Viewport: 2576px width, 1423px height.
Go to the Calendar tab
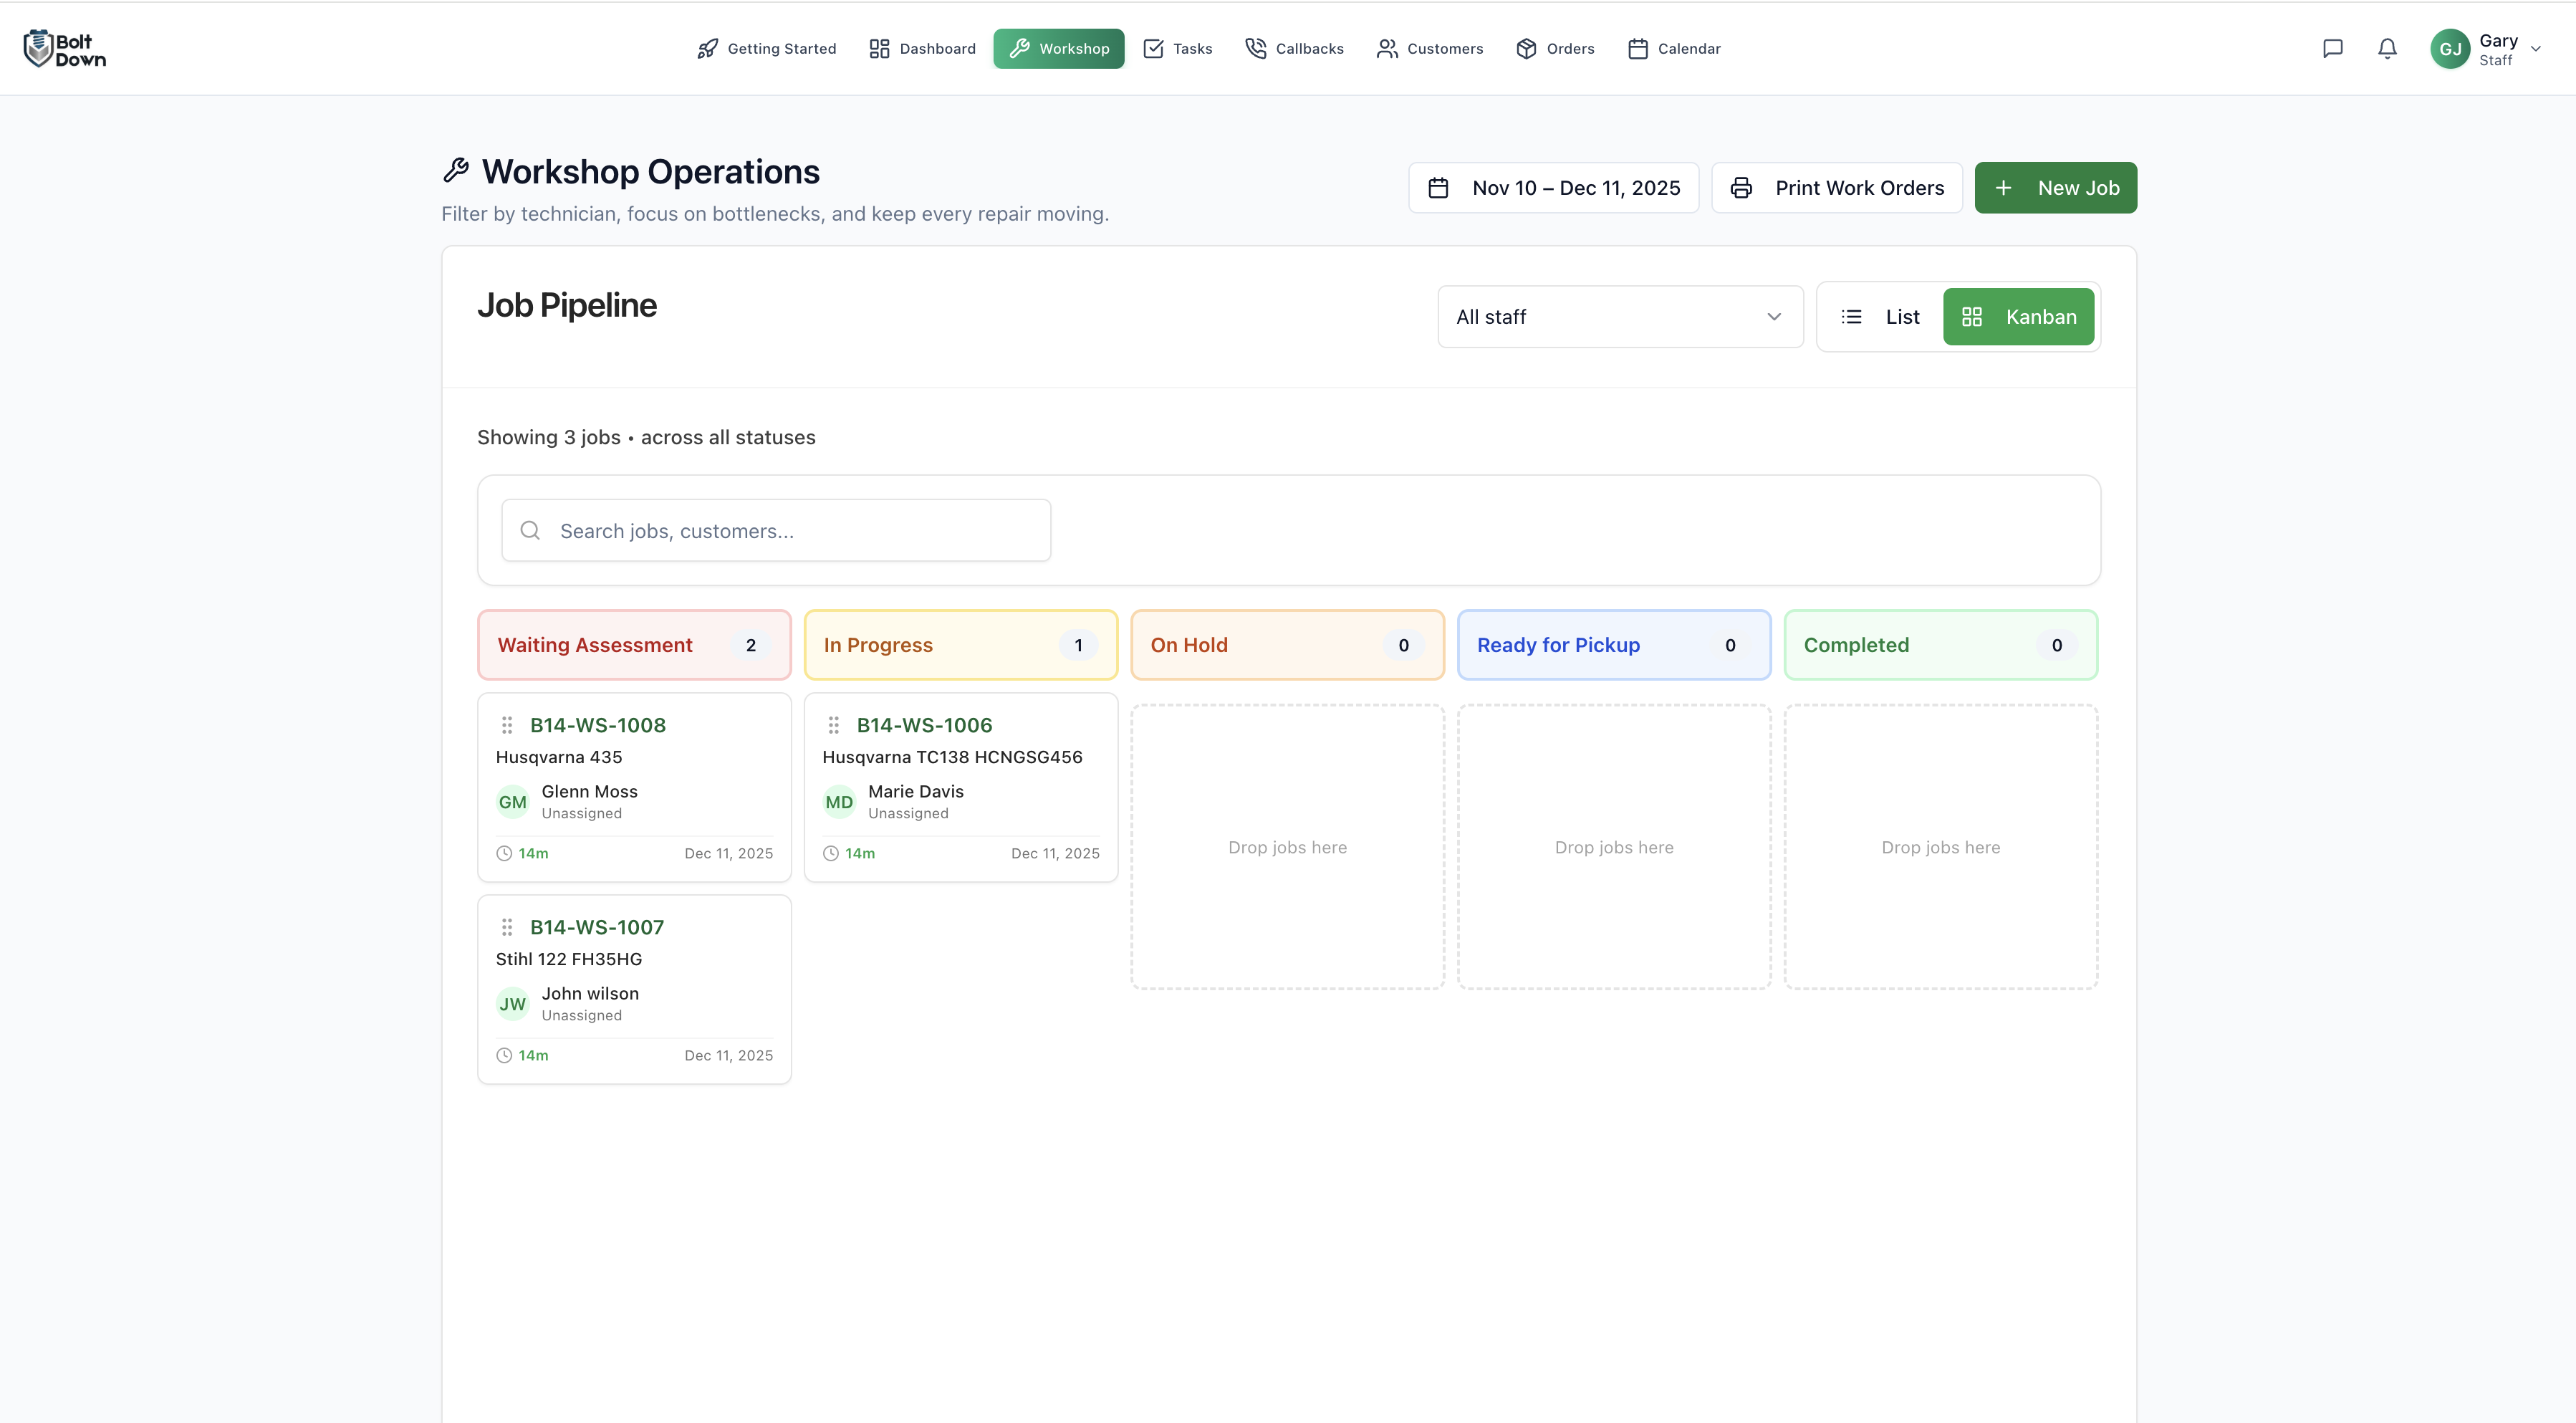pos(1674,48)
